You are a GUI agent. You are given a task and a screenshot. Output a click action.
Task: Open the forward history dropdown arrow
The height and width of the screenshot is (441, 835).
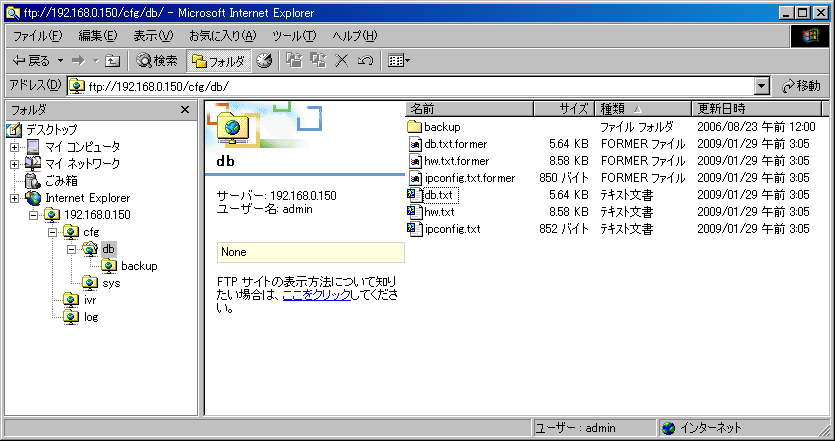click(x=96, y=61)
